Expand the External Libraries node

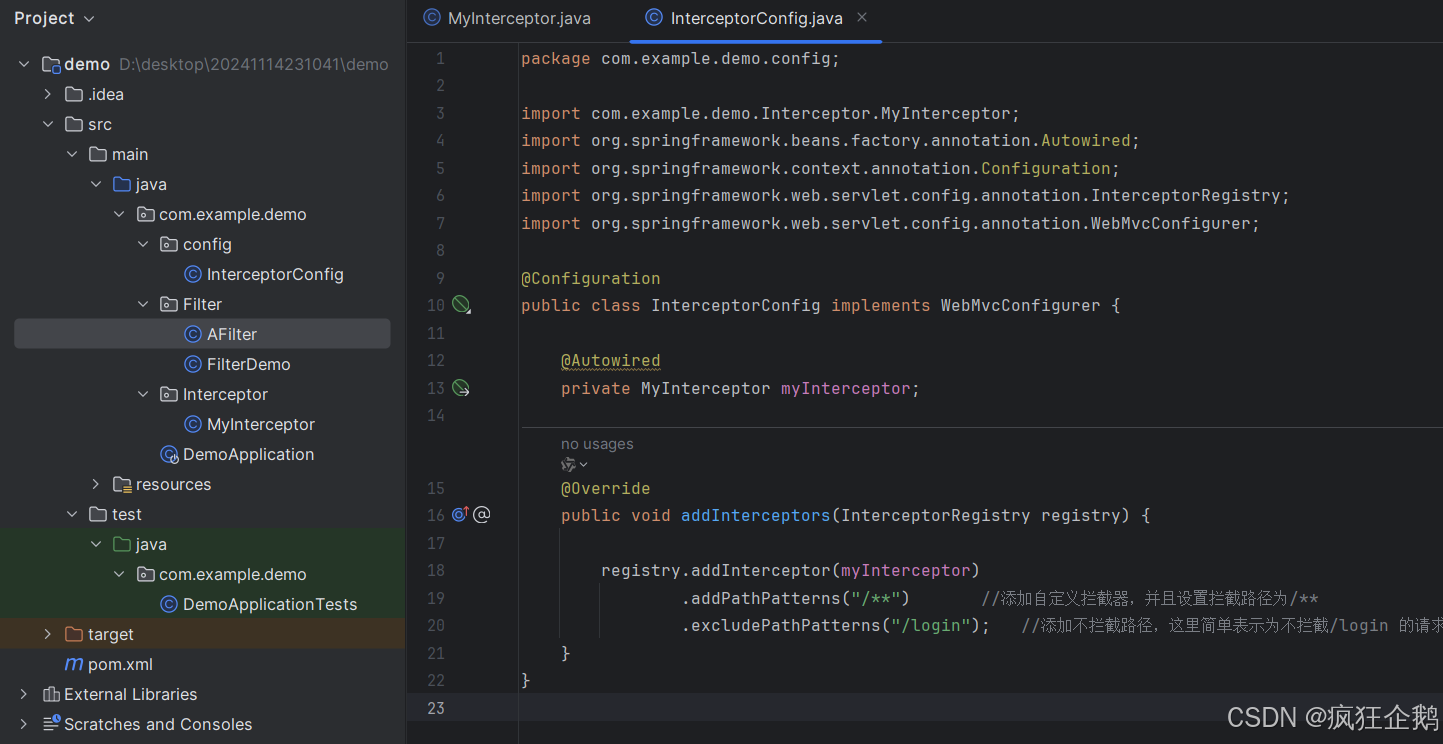pyautogui.click(x=22, y=694)
